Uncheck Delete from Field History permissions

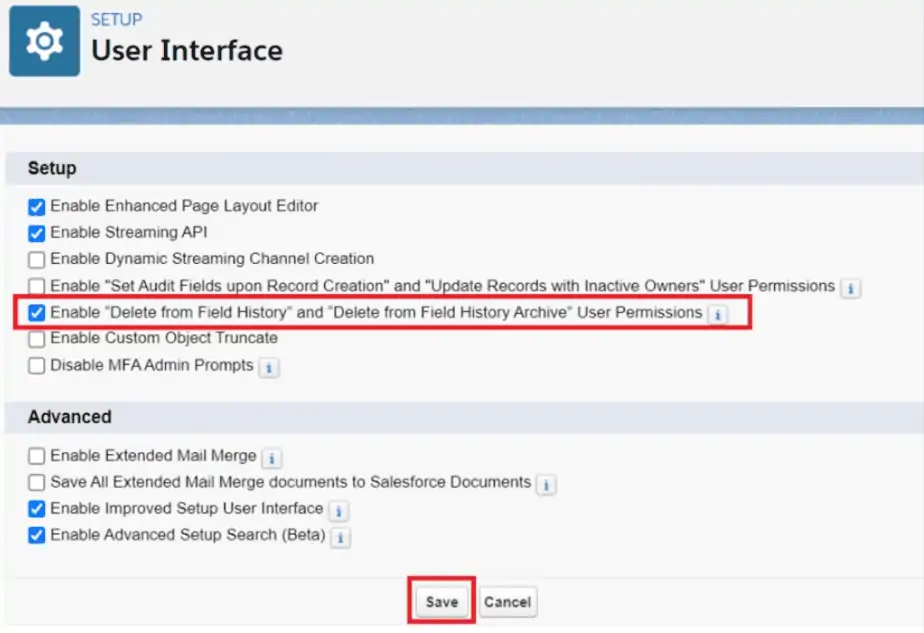[x=36, y=313]
